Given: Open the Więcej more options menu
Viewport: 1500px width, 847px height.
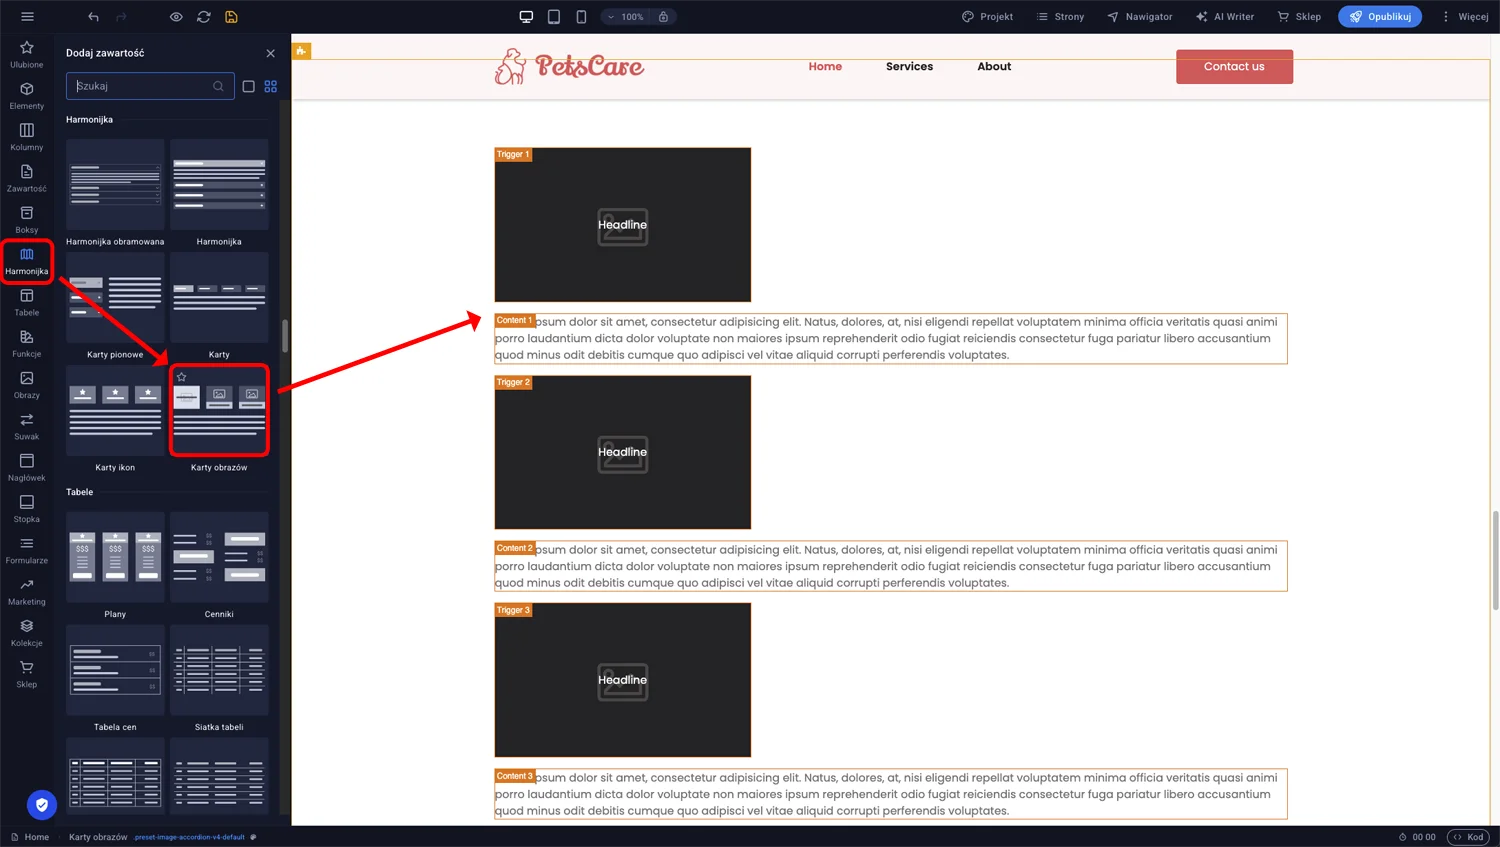Looking at the screenshot, I should (x=1464, y=17).
